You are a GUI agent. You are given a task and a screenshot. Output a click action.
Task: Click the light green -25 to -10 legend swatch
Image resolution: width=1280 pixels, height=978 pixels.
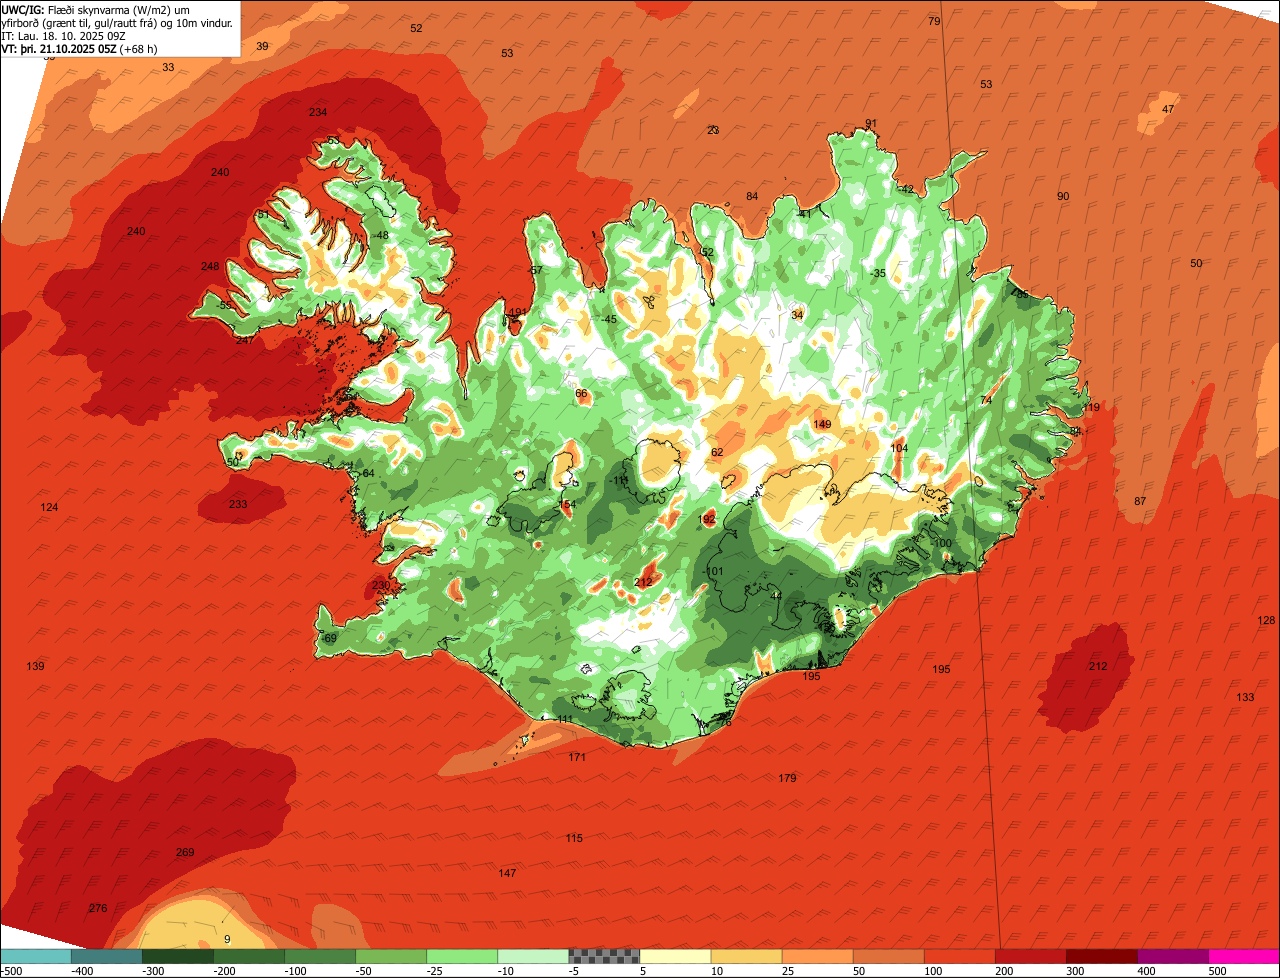462,956
